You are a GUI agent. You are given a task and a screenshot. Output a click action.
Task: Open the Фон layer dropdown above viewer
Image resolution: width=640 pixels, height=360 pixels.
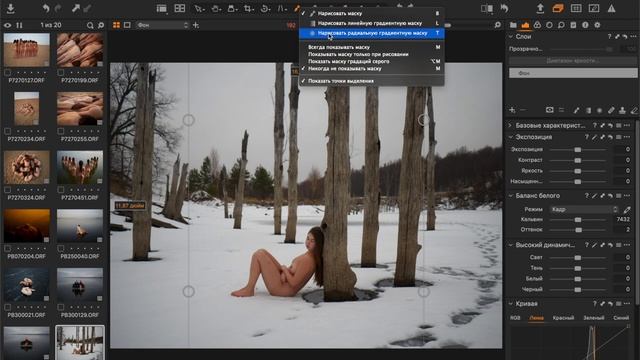point(162,25)
